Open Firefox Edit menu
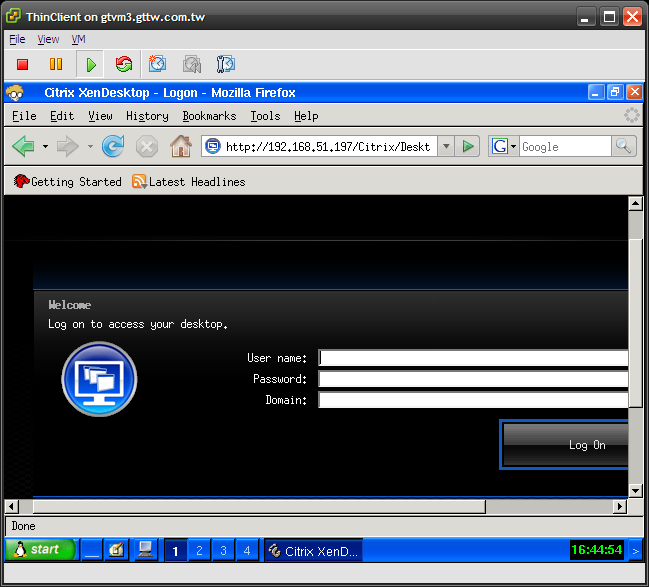 (62, 116)
